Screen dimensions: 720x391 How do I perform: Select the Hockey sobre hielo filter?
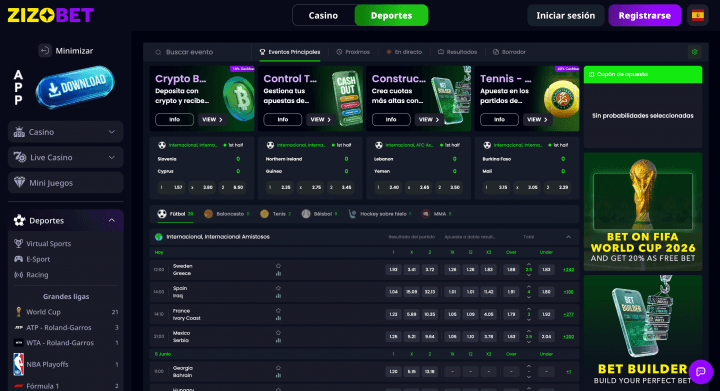coord(380,214)
